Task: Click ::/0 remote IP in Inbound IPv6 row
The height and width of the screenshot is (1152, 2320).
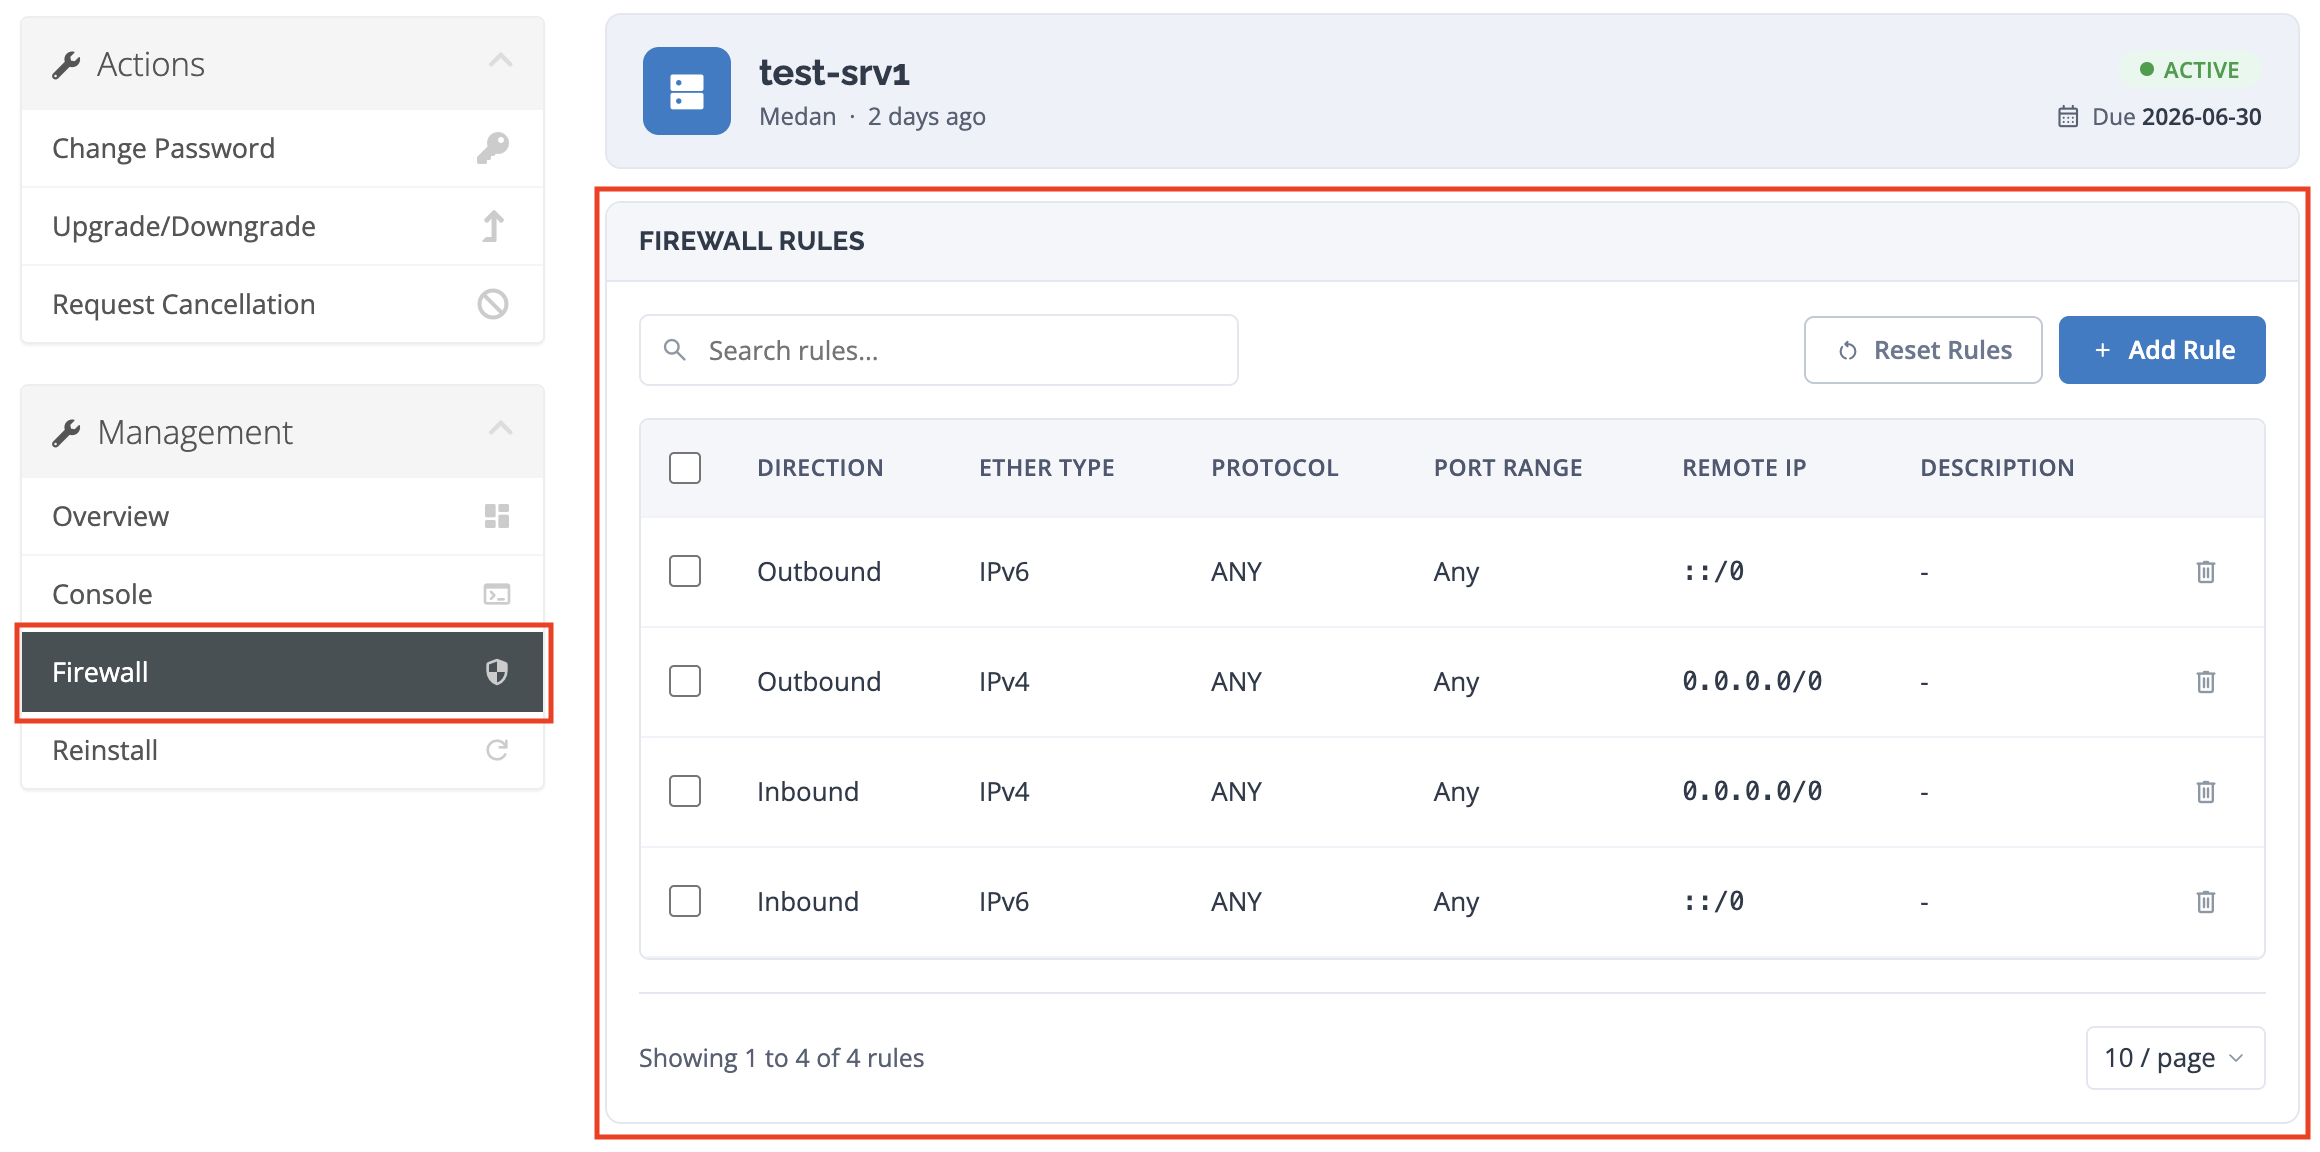Action: (x=1713, y=902)
